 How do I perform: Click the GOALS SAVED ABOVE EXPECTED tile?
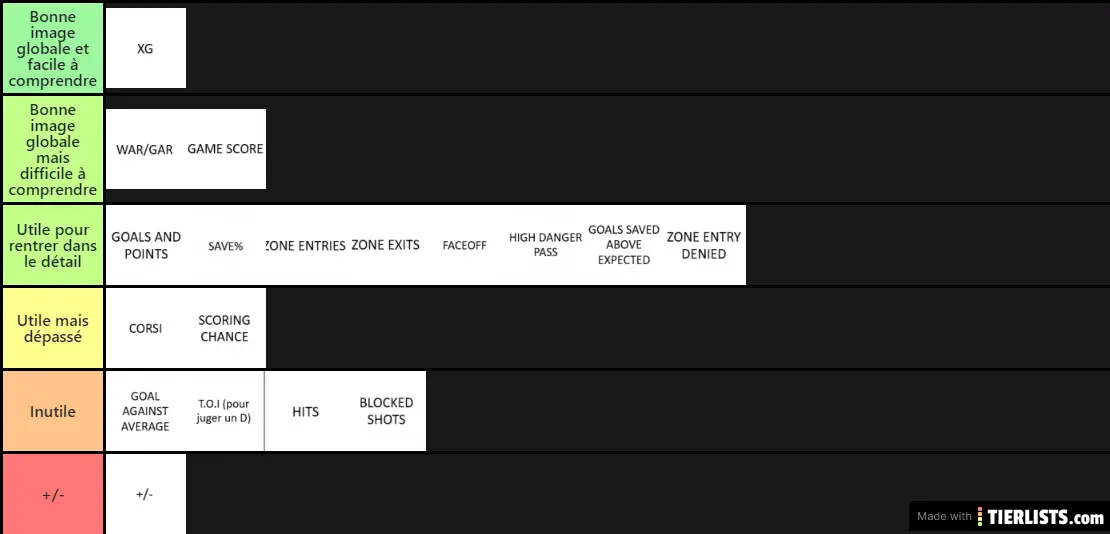(626, 245)
